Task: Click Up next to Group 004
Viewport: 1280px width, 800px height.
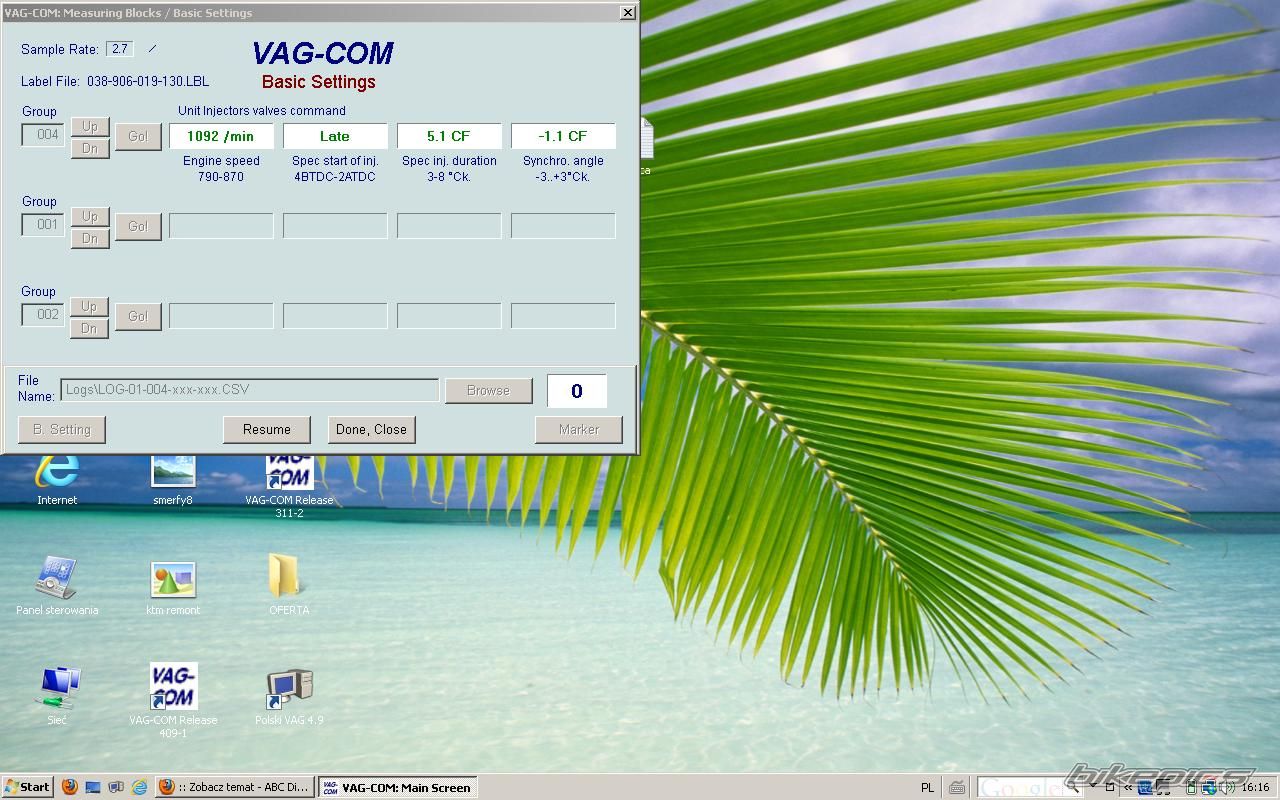Action: click(90, 126)
